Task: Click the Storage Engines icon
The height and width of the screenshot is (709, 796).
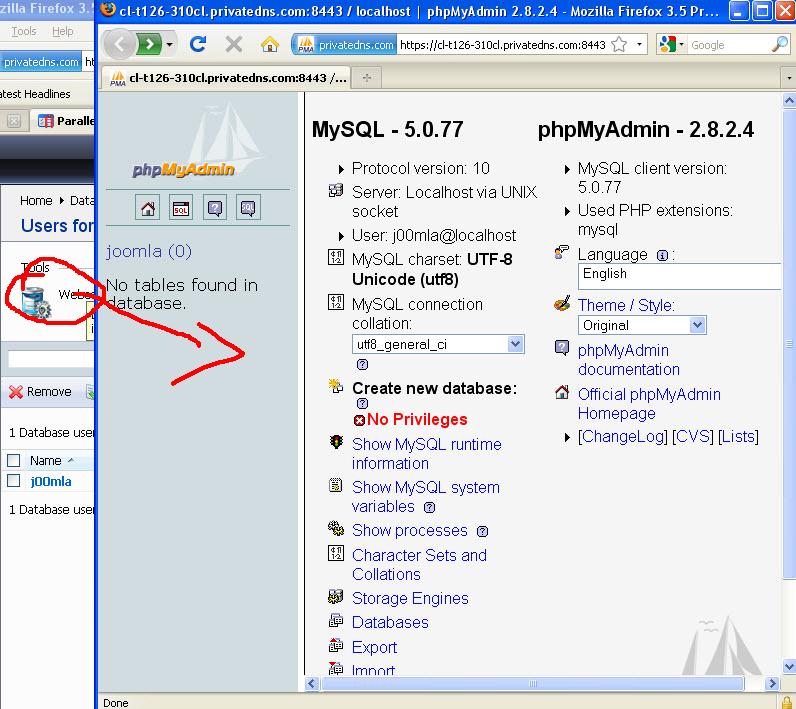Action: tap(336, 597)
